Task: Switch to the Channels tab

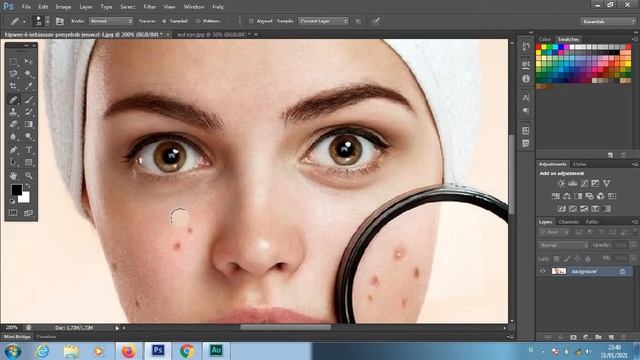Action: (x=569, y=222)
